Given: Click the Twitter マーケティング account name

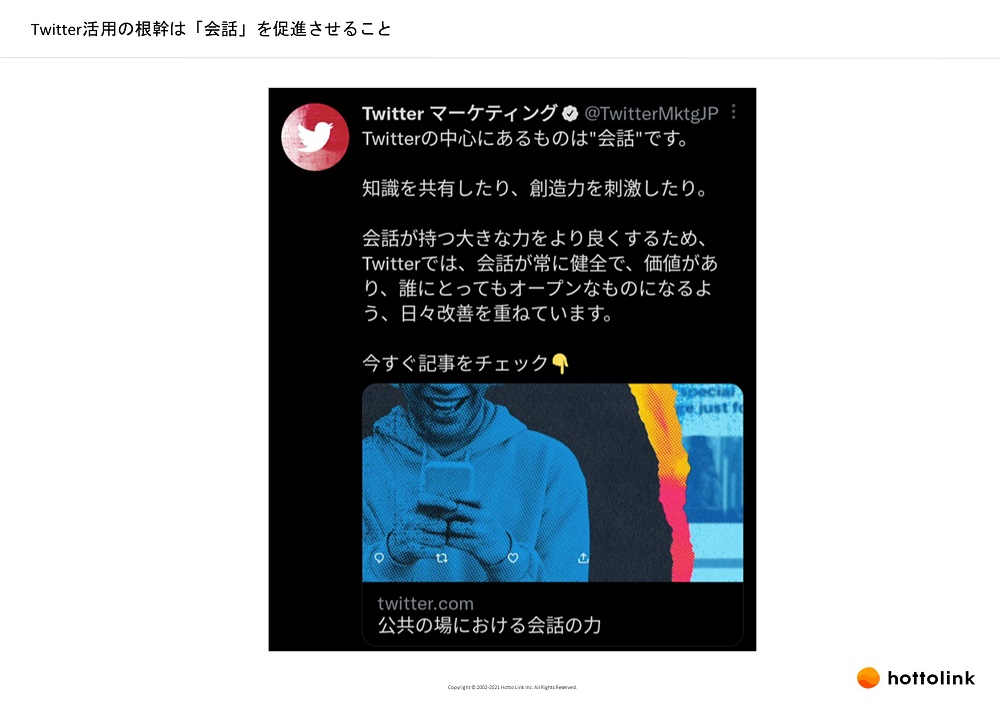Looking at the screenshot, I should click(460, 114).
